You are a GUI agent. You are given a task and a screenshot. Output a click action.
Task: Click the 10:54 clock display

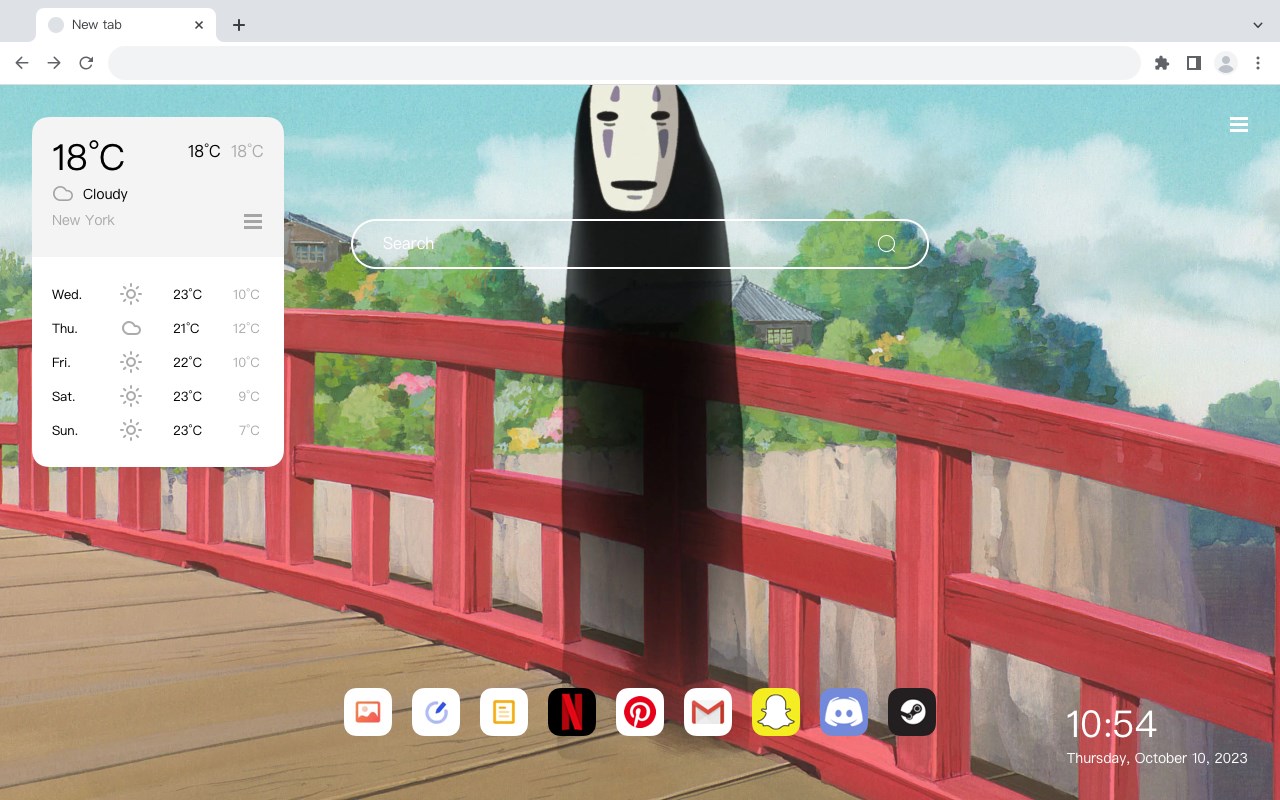tap(1111, 724)
